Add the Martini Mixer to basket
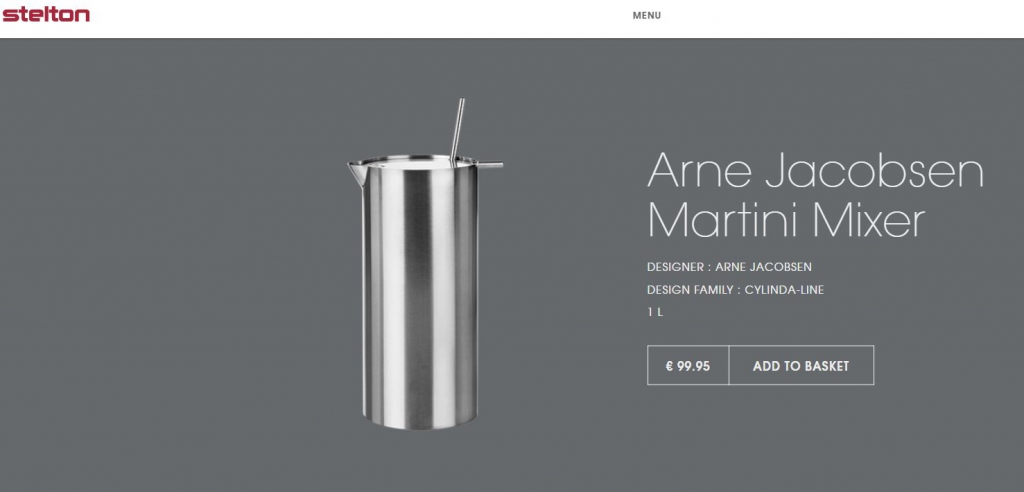 pos(801,366)
